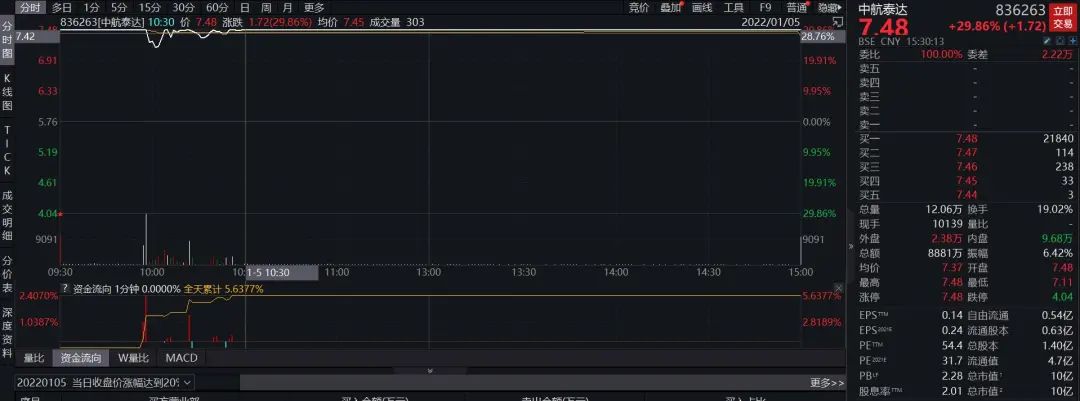1080x401 pixels.
Task: Select the 15分 period tab
Action: (x=149, y=8)
